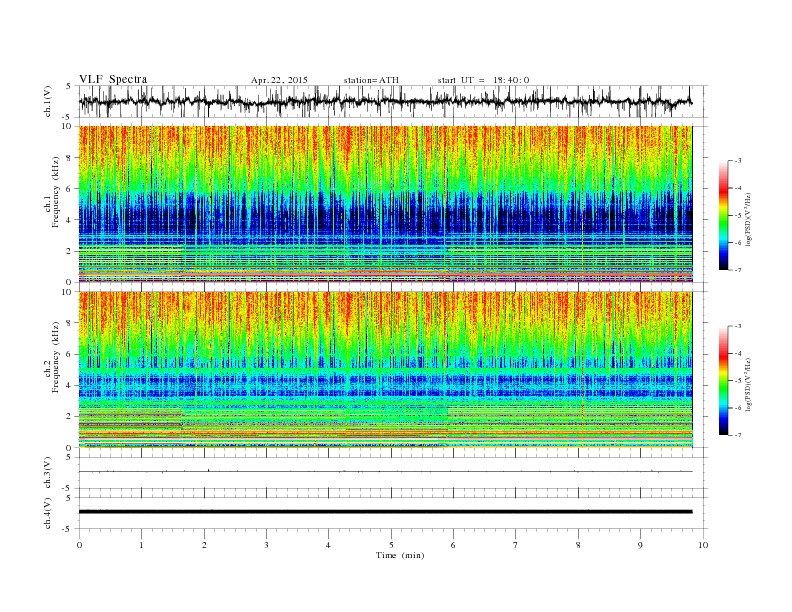792x612 pixels.
Task: Click the "ch.3(V)" axis label
Action: pos(48,473)
